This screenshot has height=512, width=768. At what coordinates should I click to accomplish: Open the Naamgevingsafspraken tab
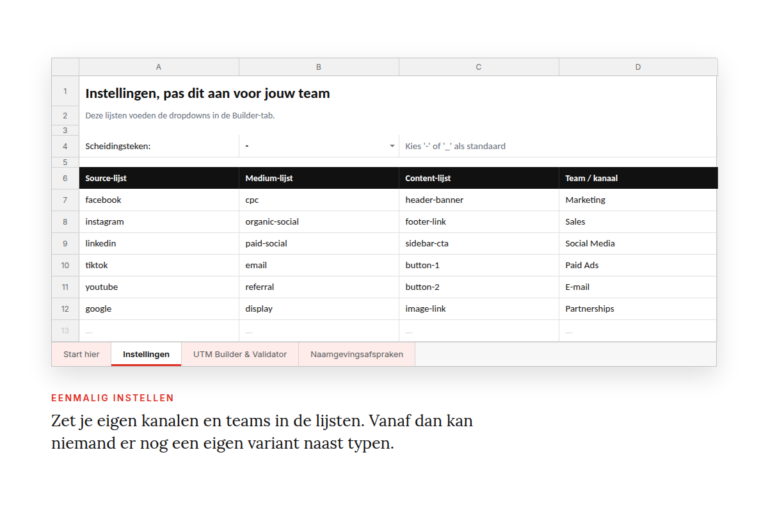[x=357, y=354]
